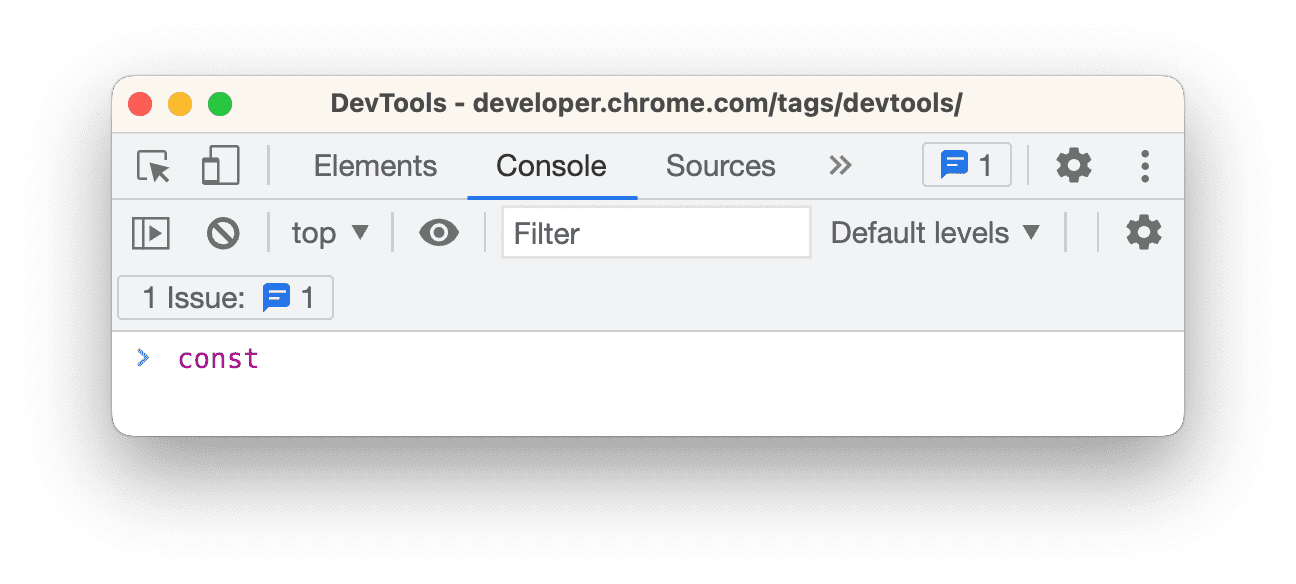Show the console sidebar
Screen dimensions: 1296x584
[x=151, y=232]
